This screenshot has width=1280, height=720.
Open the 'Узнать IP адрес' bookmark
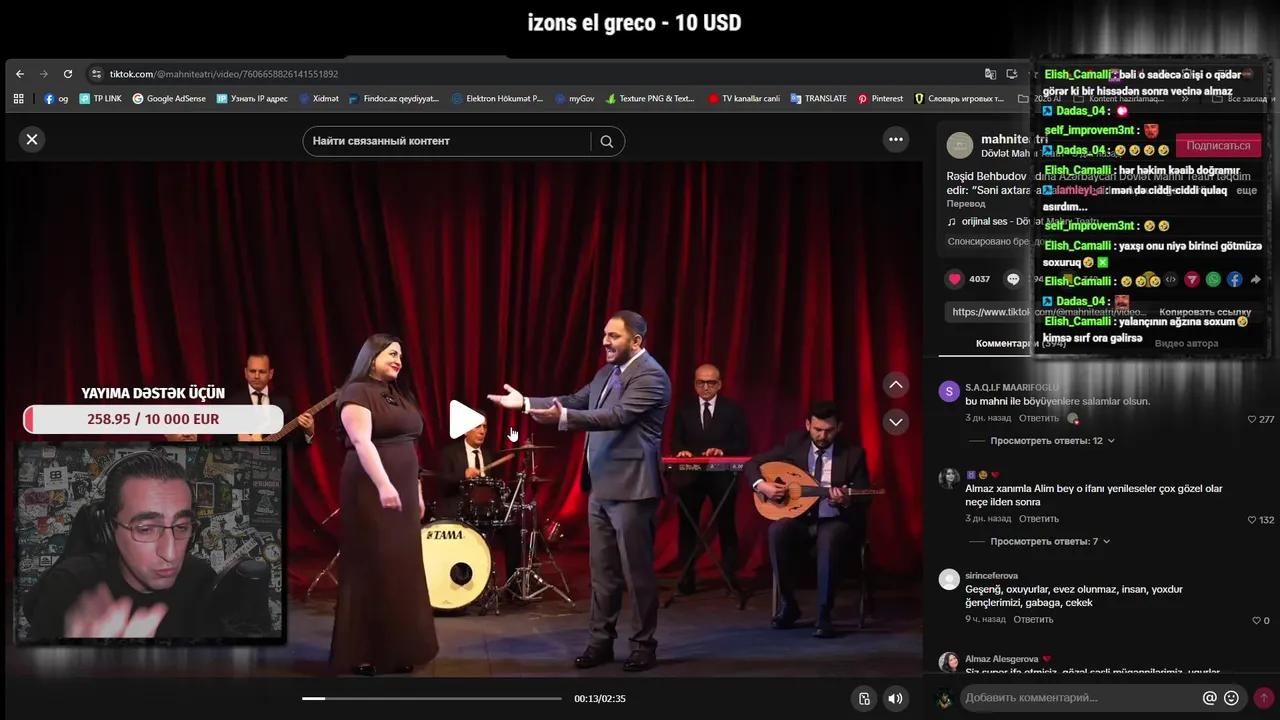[x=252, y=99]
